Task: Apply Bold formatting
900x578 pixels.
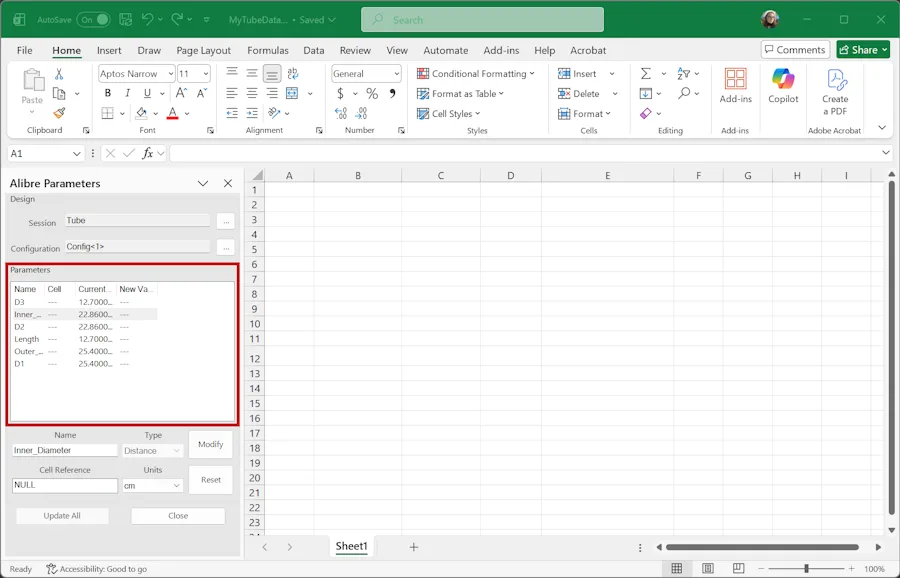Action: coord(108,93)
